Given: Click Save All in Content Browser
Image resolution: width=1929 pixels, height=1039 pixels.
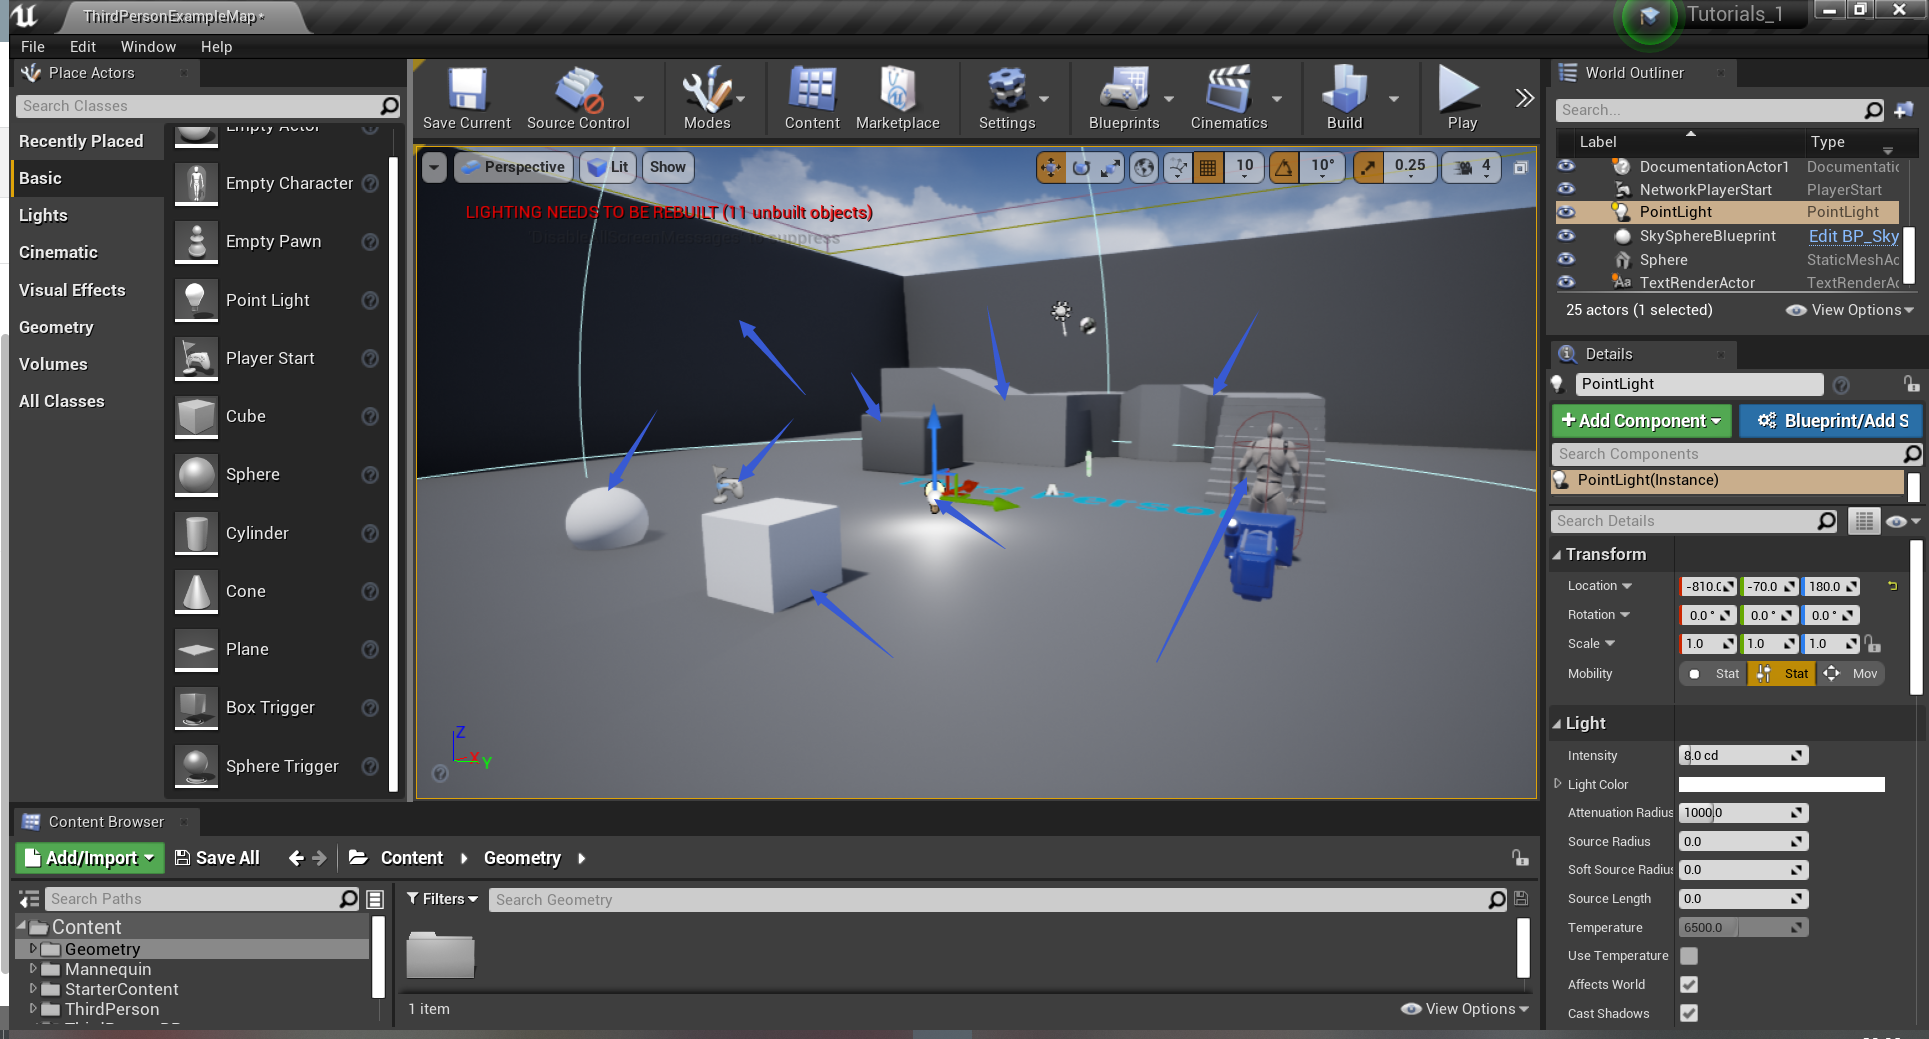Looking at the screenshot, I should (217, 858).
